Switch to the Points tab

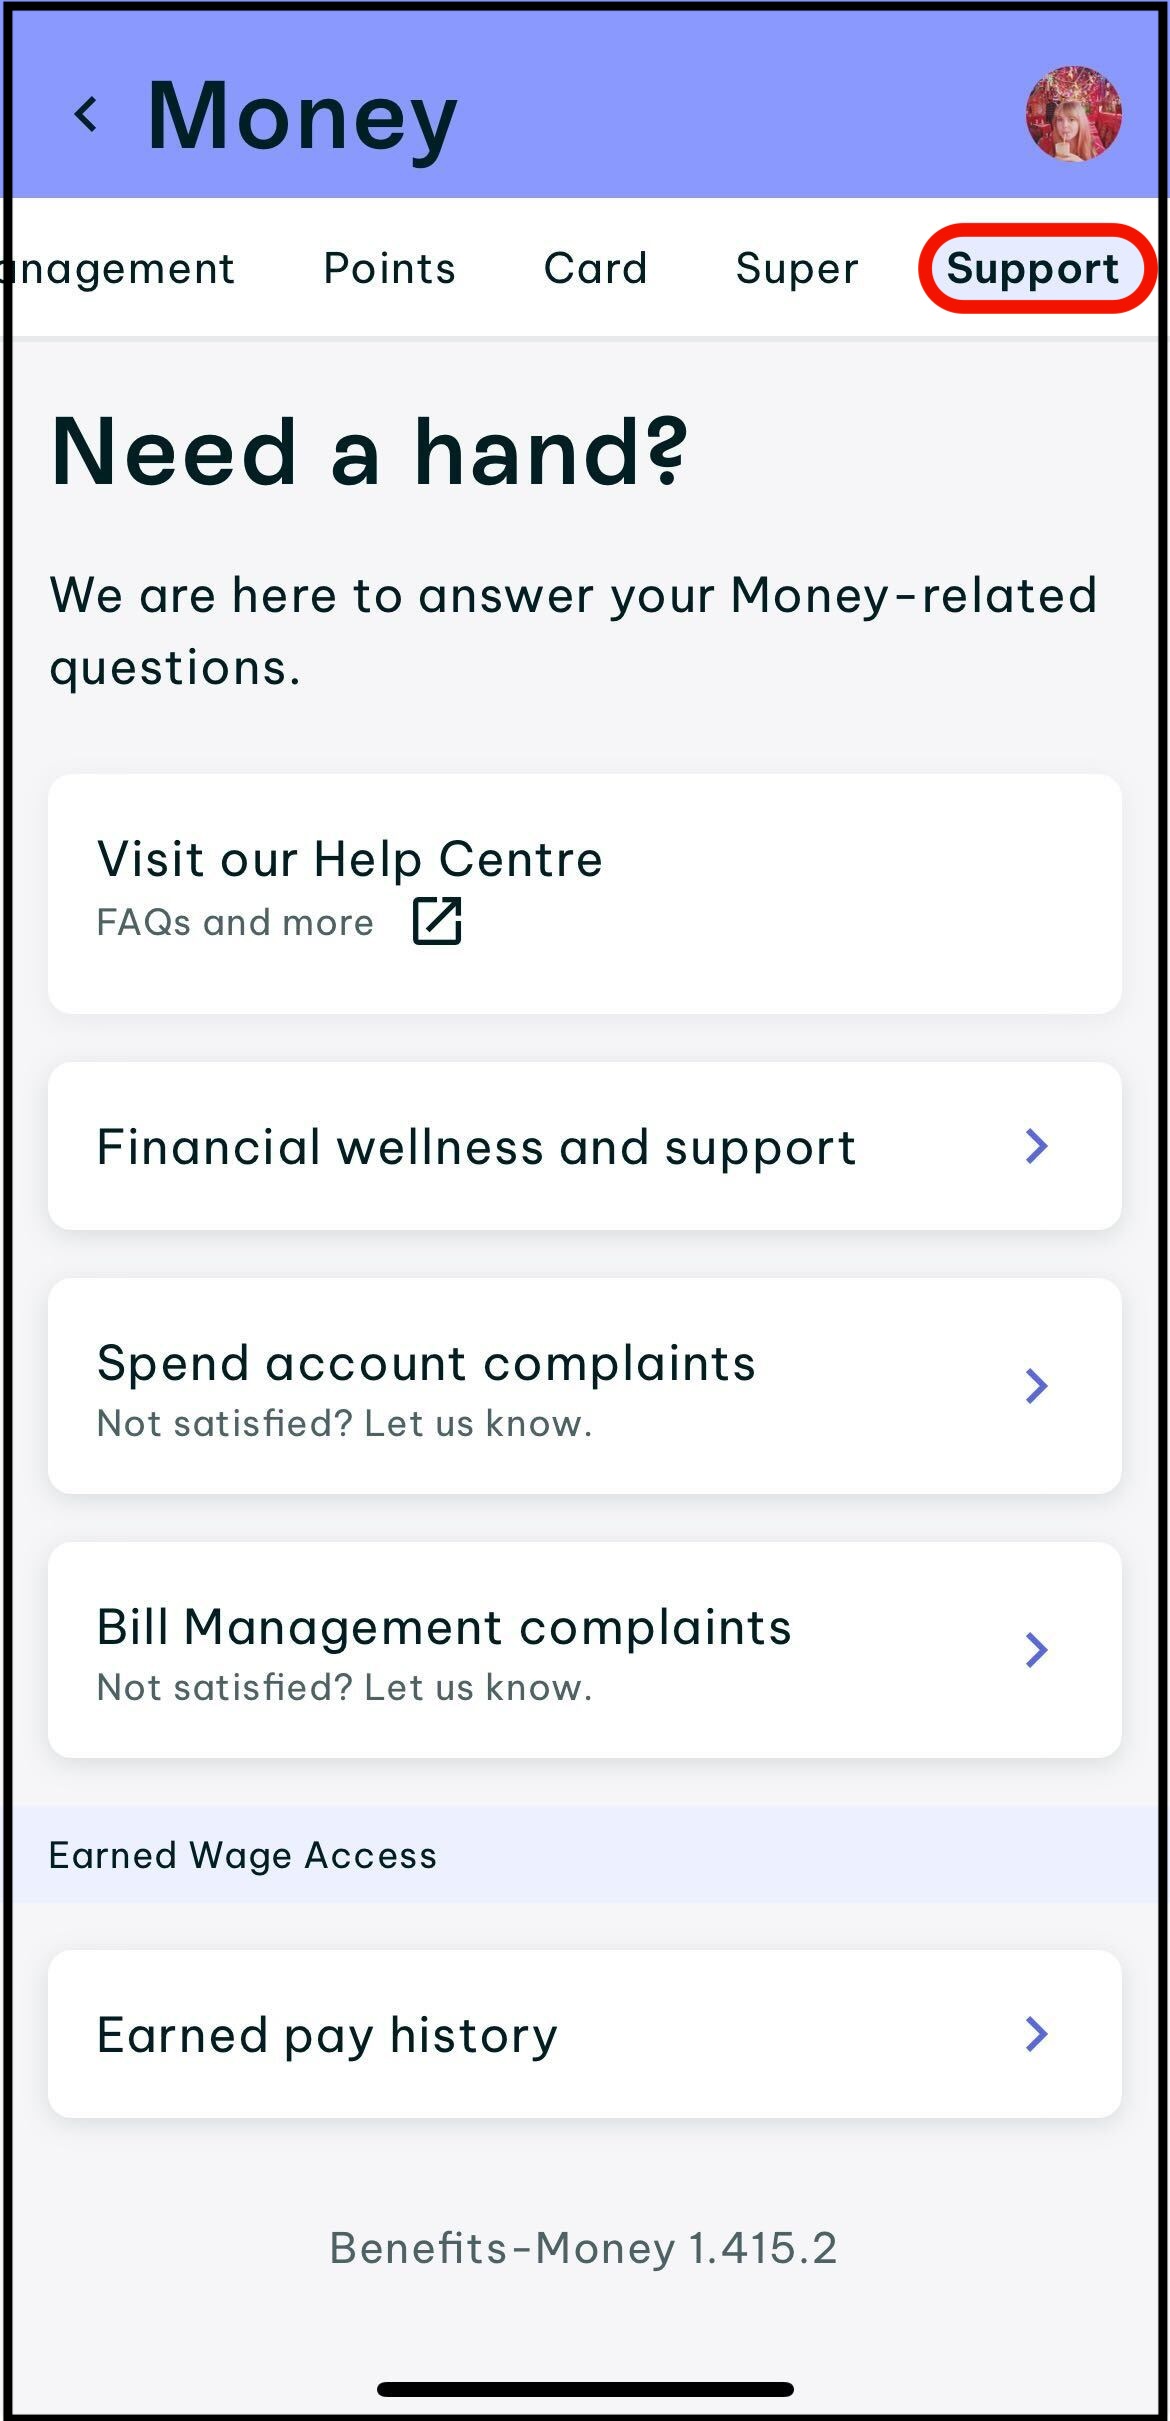click(389, 268)
